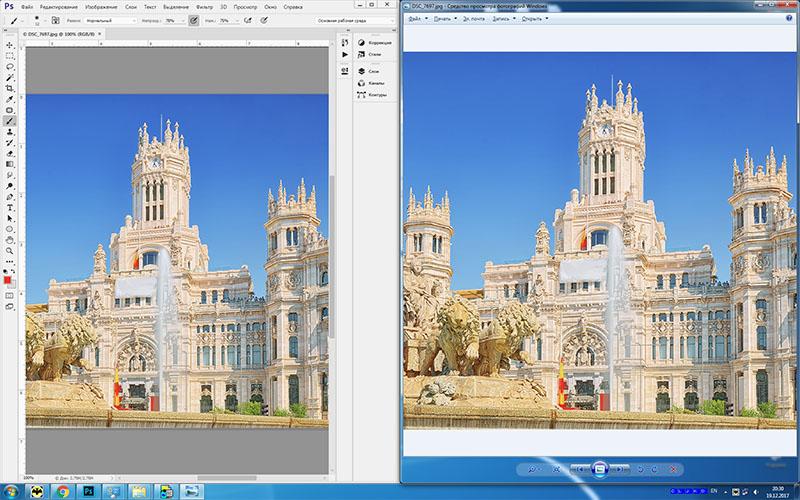The image size is (800, 500).
Task: Open the Actions play-arrow panel icon
Action: pyautogui.click(x=345, y=55)
